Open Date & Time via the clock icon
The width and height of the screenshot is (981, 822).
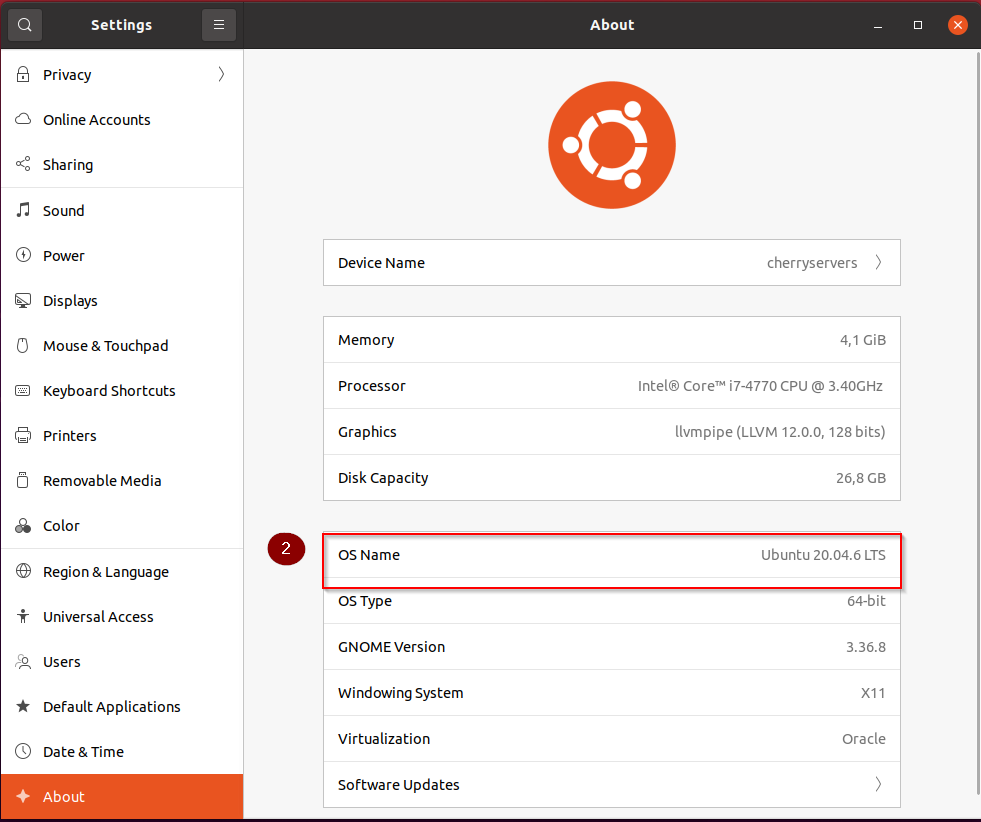(22, 751)
